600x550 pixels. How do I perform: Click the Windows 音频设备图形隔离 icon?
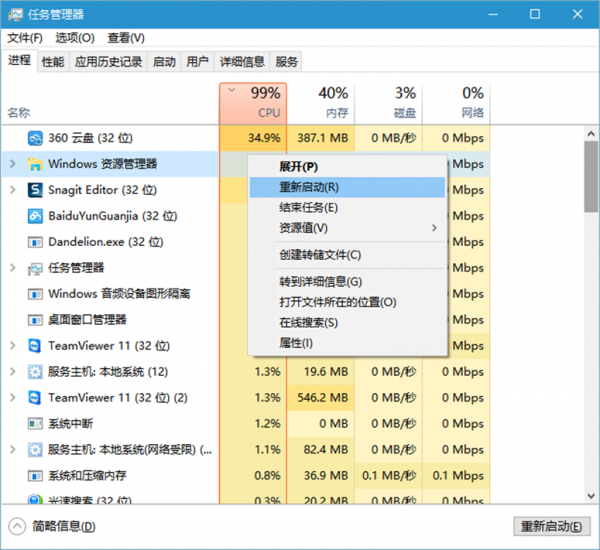tap(35, 294)
